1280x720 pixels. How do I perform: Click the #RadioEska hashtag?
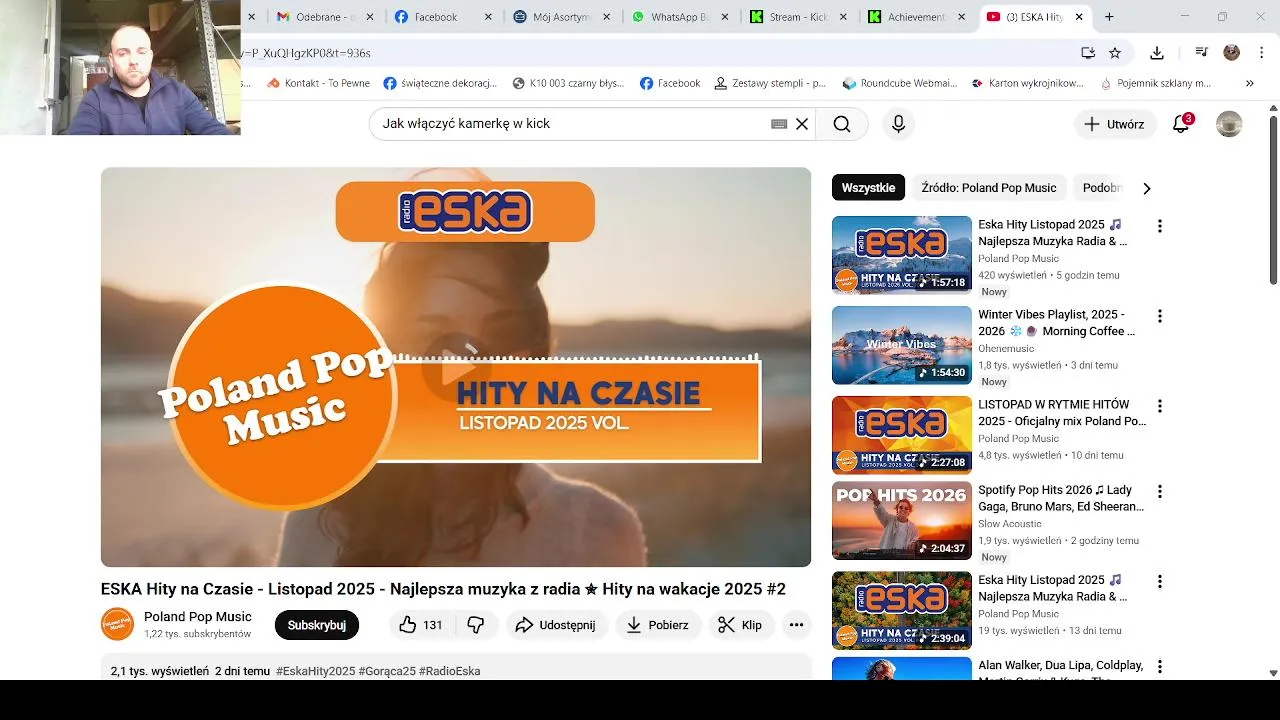(x=450, y=671)
